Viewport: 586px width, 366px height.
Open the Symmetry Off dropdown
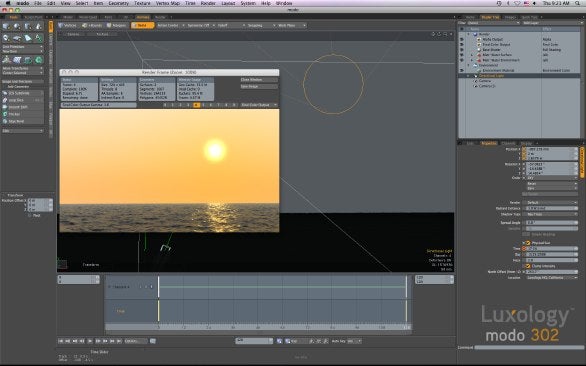[201, 25]
